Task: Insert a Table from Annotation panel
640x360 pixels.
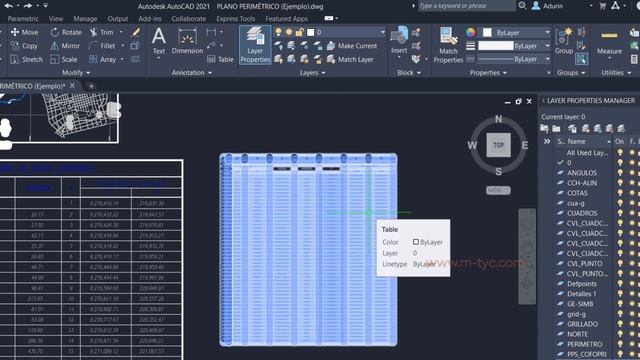Action: click(x=220, y=59)
